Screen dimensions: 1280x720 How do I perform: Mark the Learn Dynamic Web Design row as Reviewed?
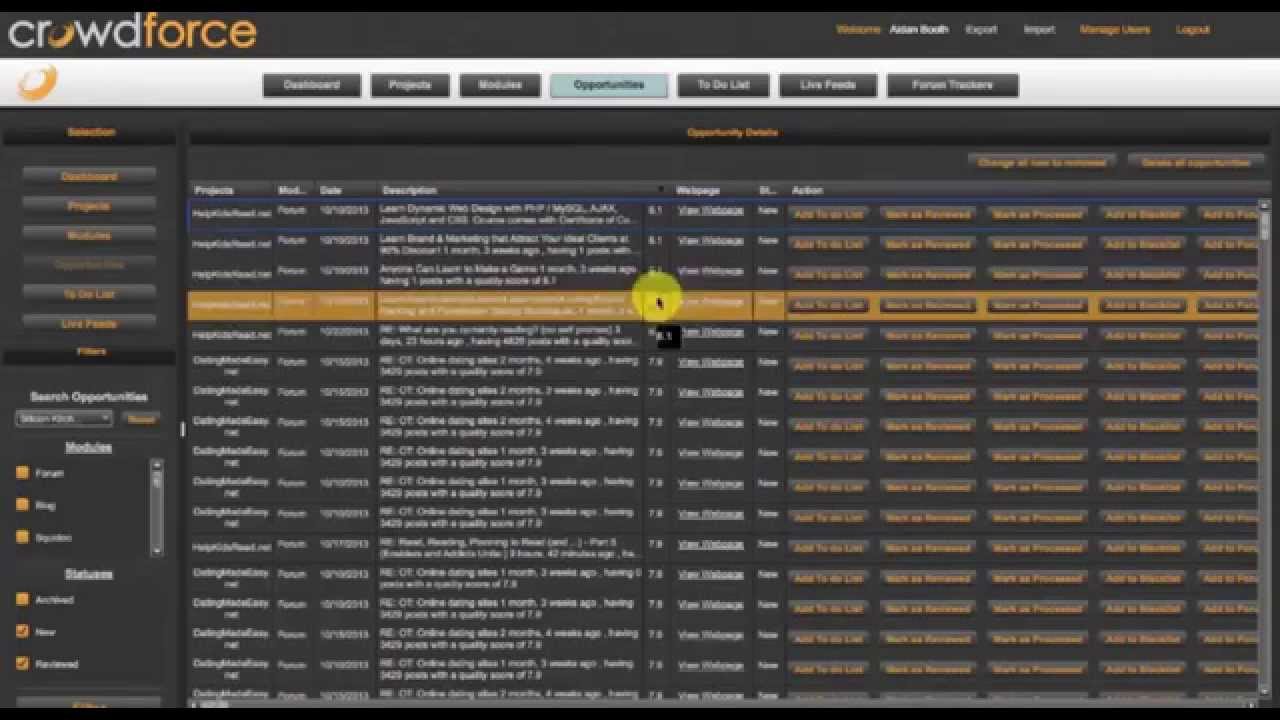pyautogui.click(x=927, y=214)
